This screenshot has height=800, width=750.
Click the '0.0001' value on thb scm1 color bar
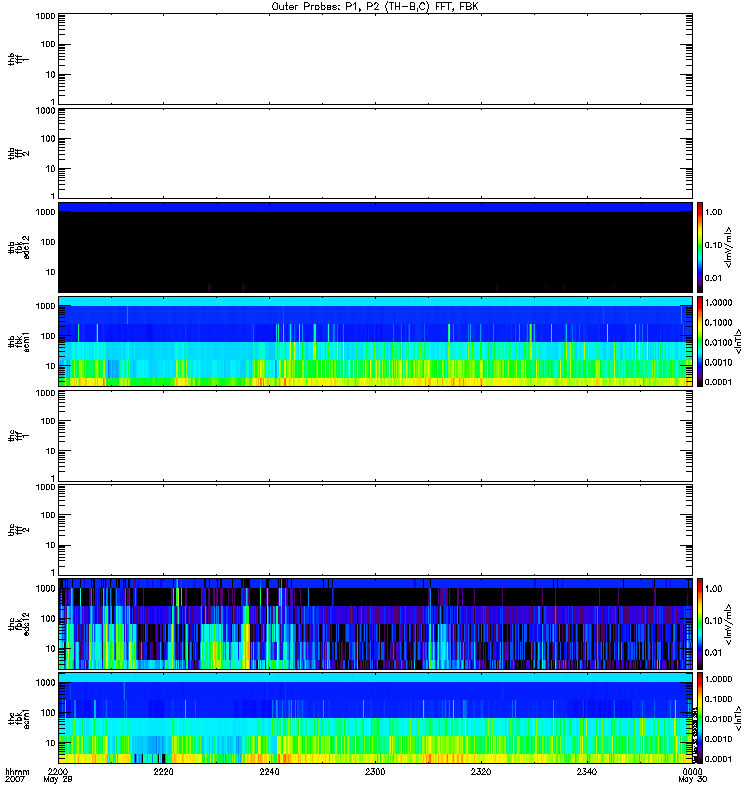pyautogui.click(x=718, y=382)
